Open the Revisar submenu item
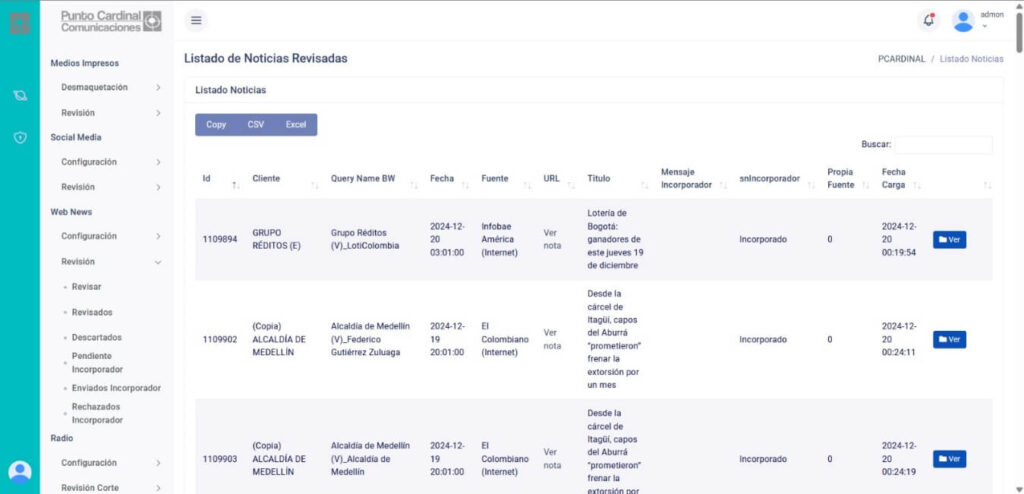The image size is (1024, 494). click(86, 286)
